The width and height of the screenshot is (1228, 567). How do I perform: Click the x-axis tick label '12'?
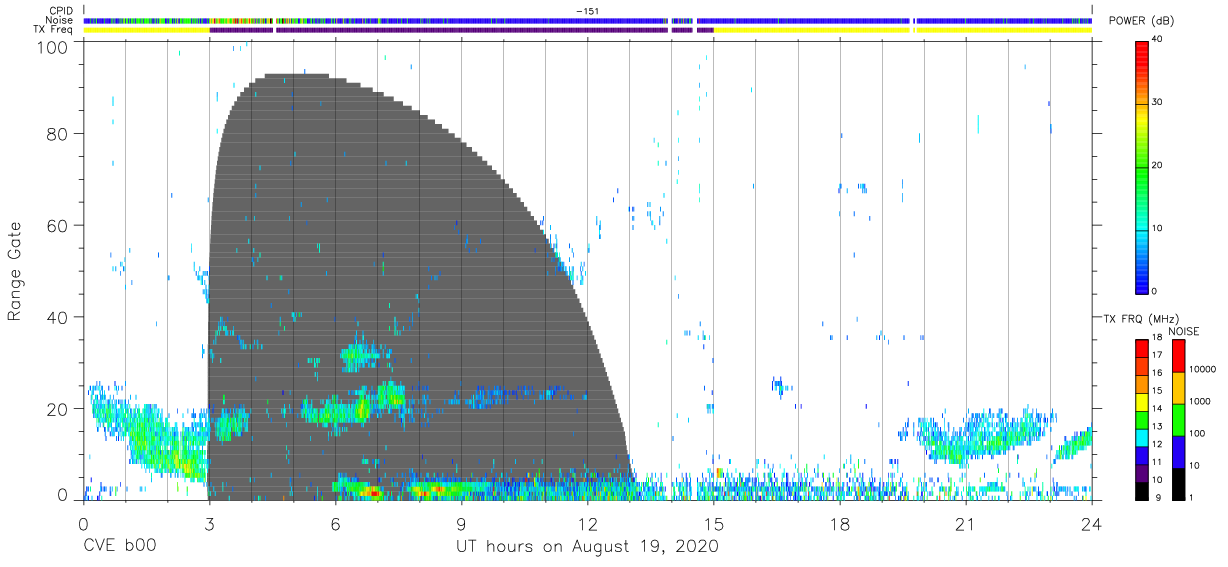coord(587,523)
